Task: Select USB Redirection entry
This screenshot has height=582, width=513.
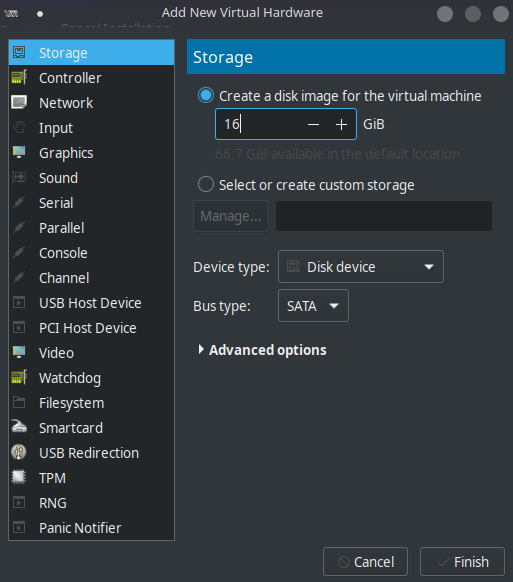Action: [91, 453]
